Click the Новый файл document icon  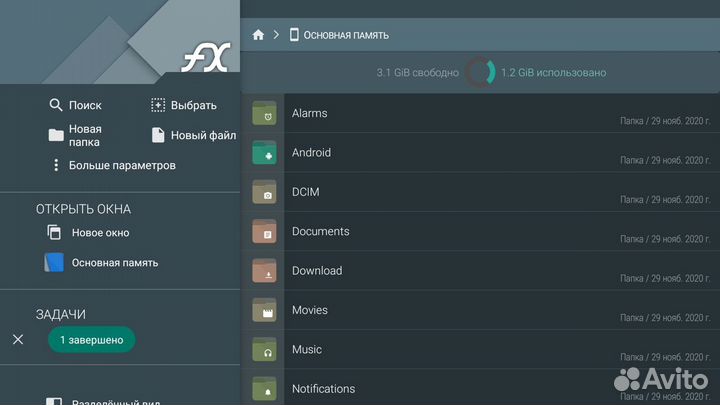(158, 135)
